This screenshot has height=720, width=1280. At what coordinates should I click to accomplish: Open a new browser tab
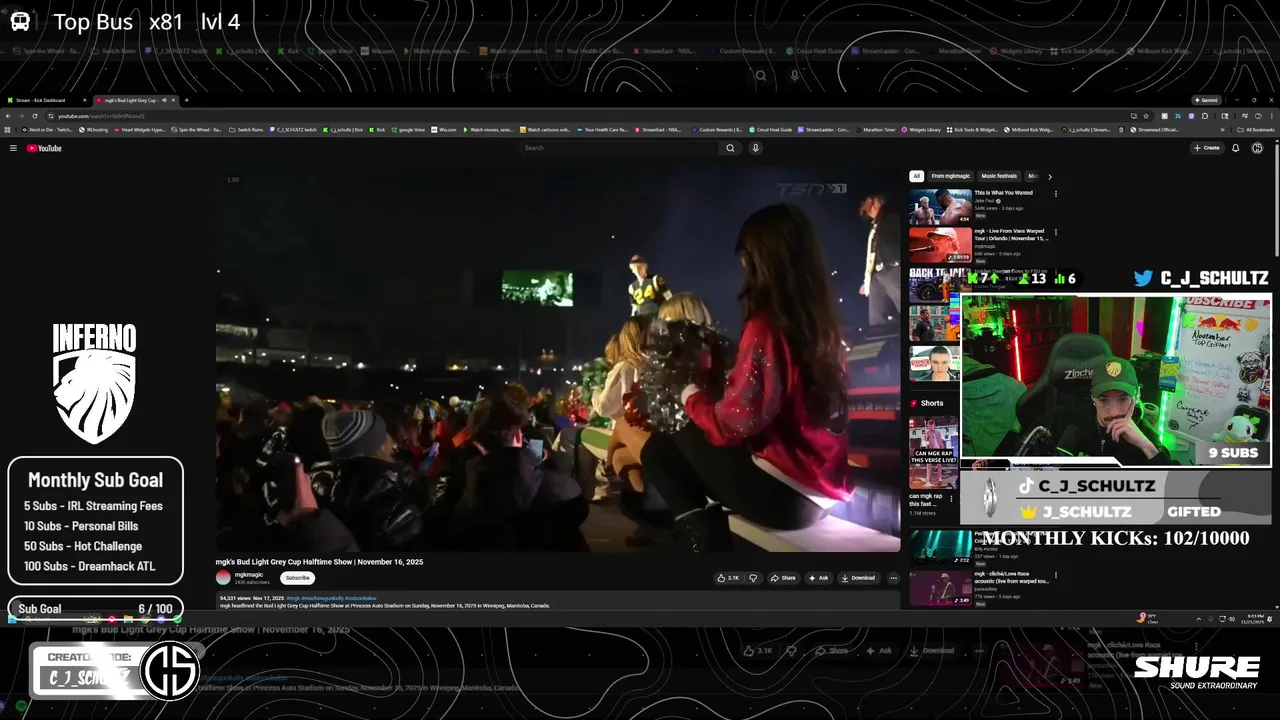(x=186, y=100)
